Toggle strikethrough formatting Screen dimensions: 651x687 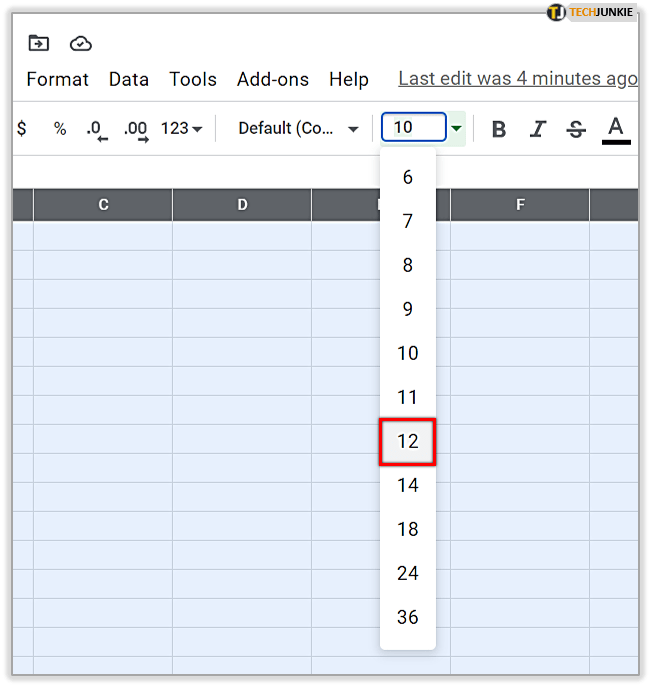pyautogui.click(x=576, y=129)
